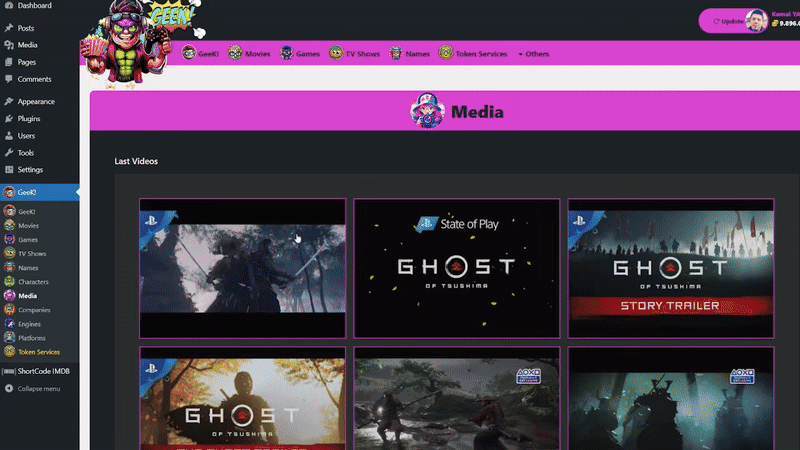Click the Tools wrench icon
Image resolution: width=800 pixels, height=450 pixels.
[x=9, y=153]
